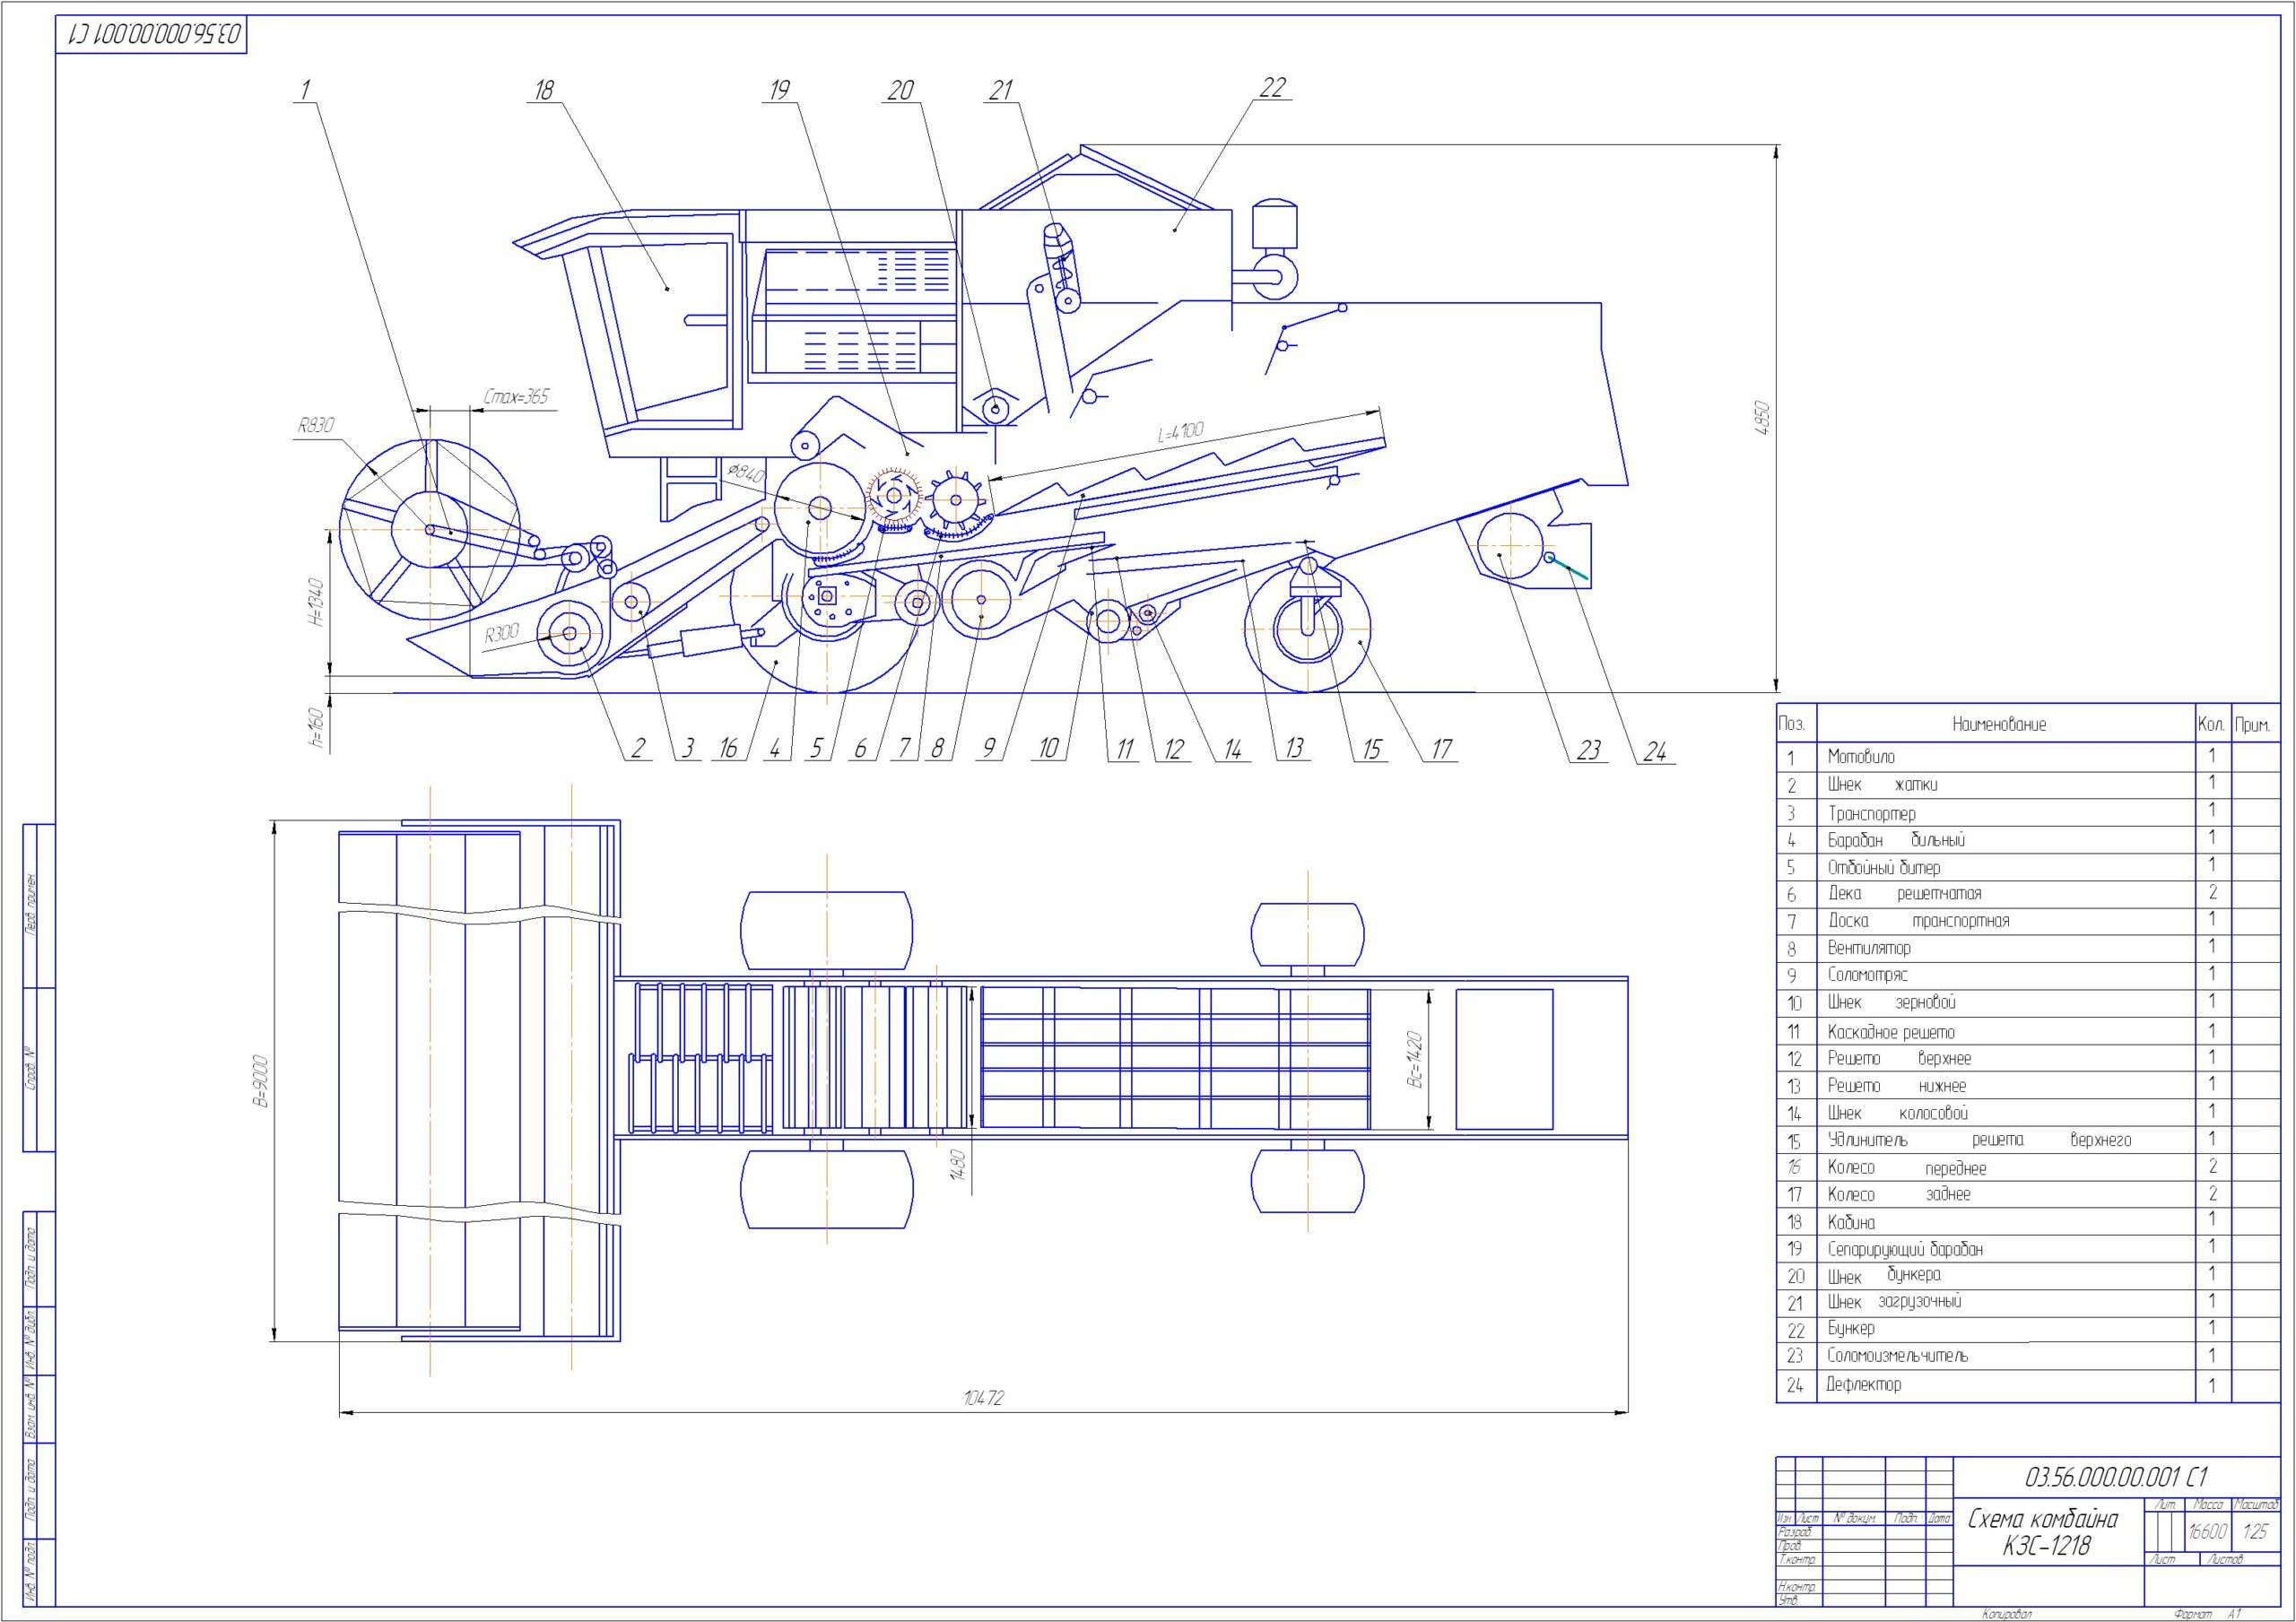This screenshot has height=1622, width=2296.
Task: Click the 'h=160' dimension text
Action: pos(317,728)
